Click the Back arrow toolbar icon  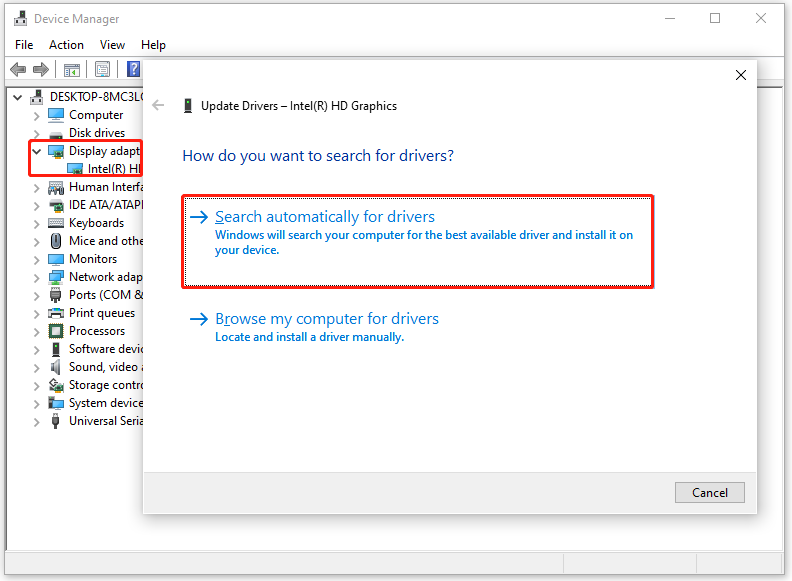click(x=18, y=69)
